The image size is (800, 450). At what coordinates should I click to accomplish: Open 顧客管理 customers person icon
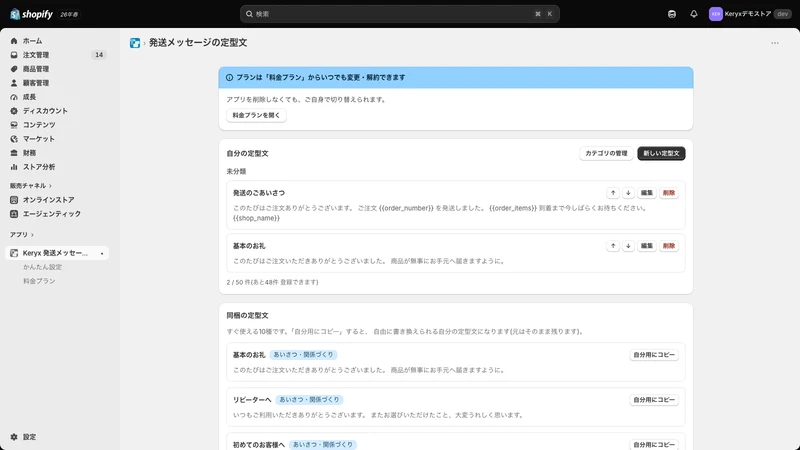14,83
